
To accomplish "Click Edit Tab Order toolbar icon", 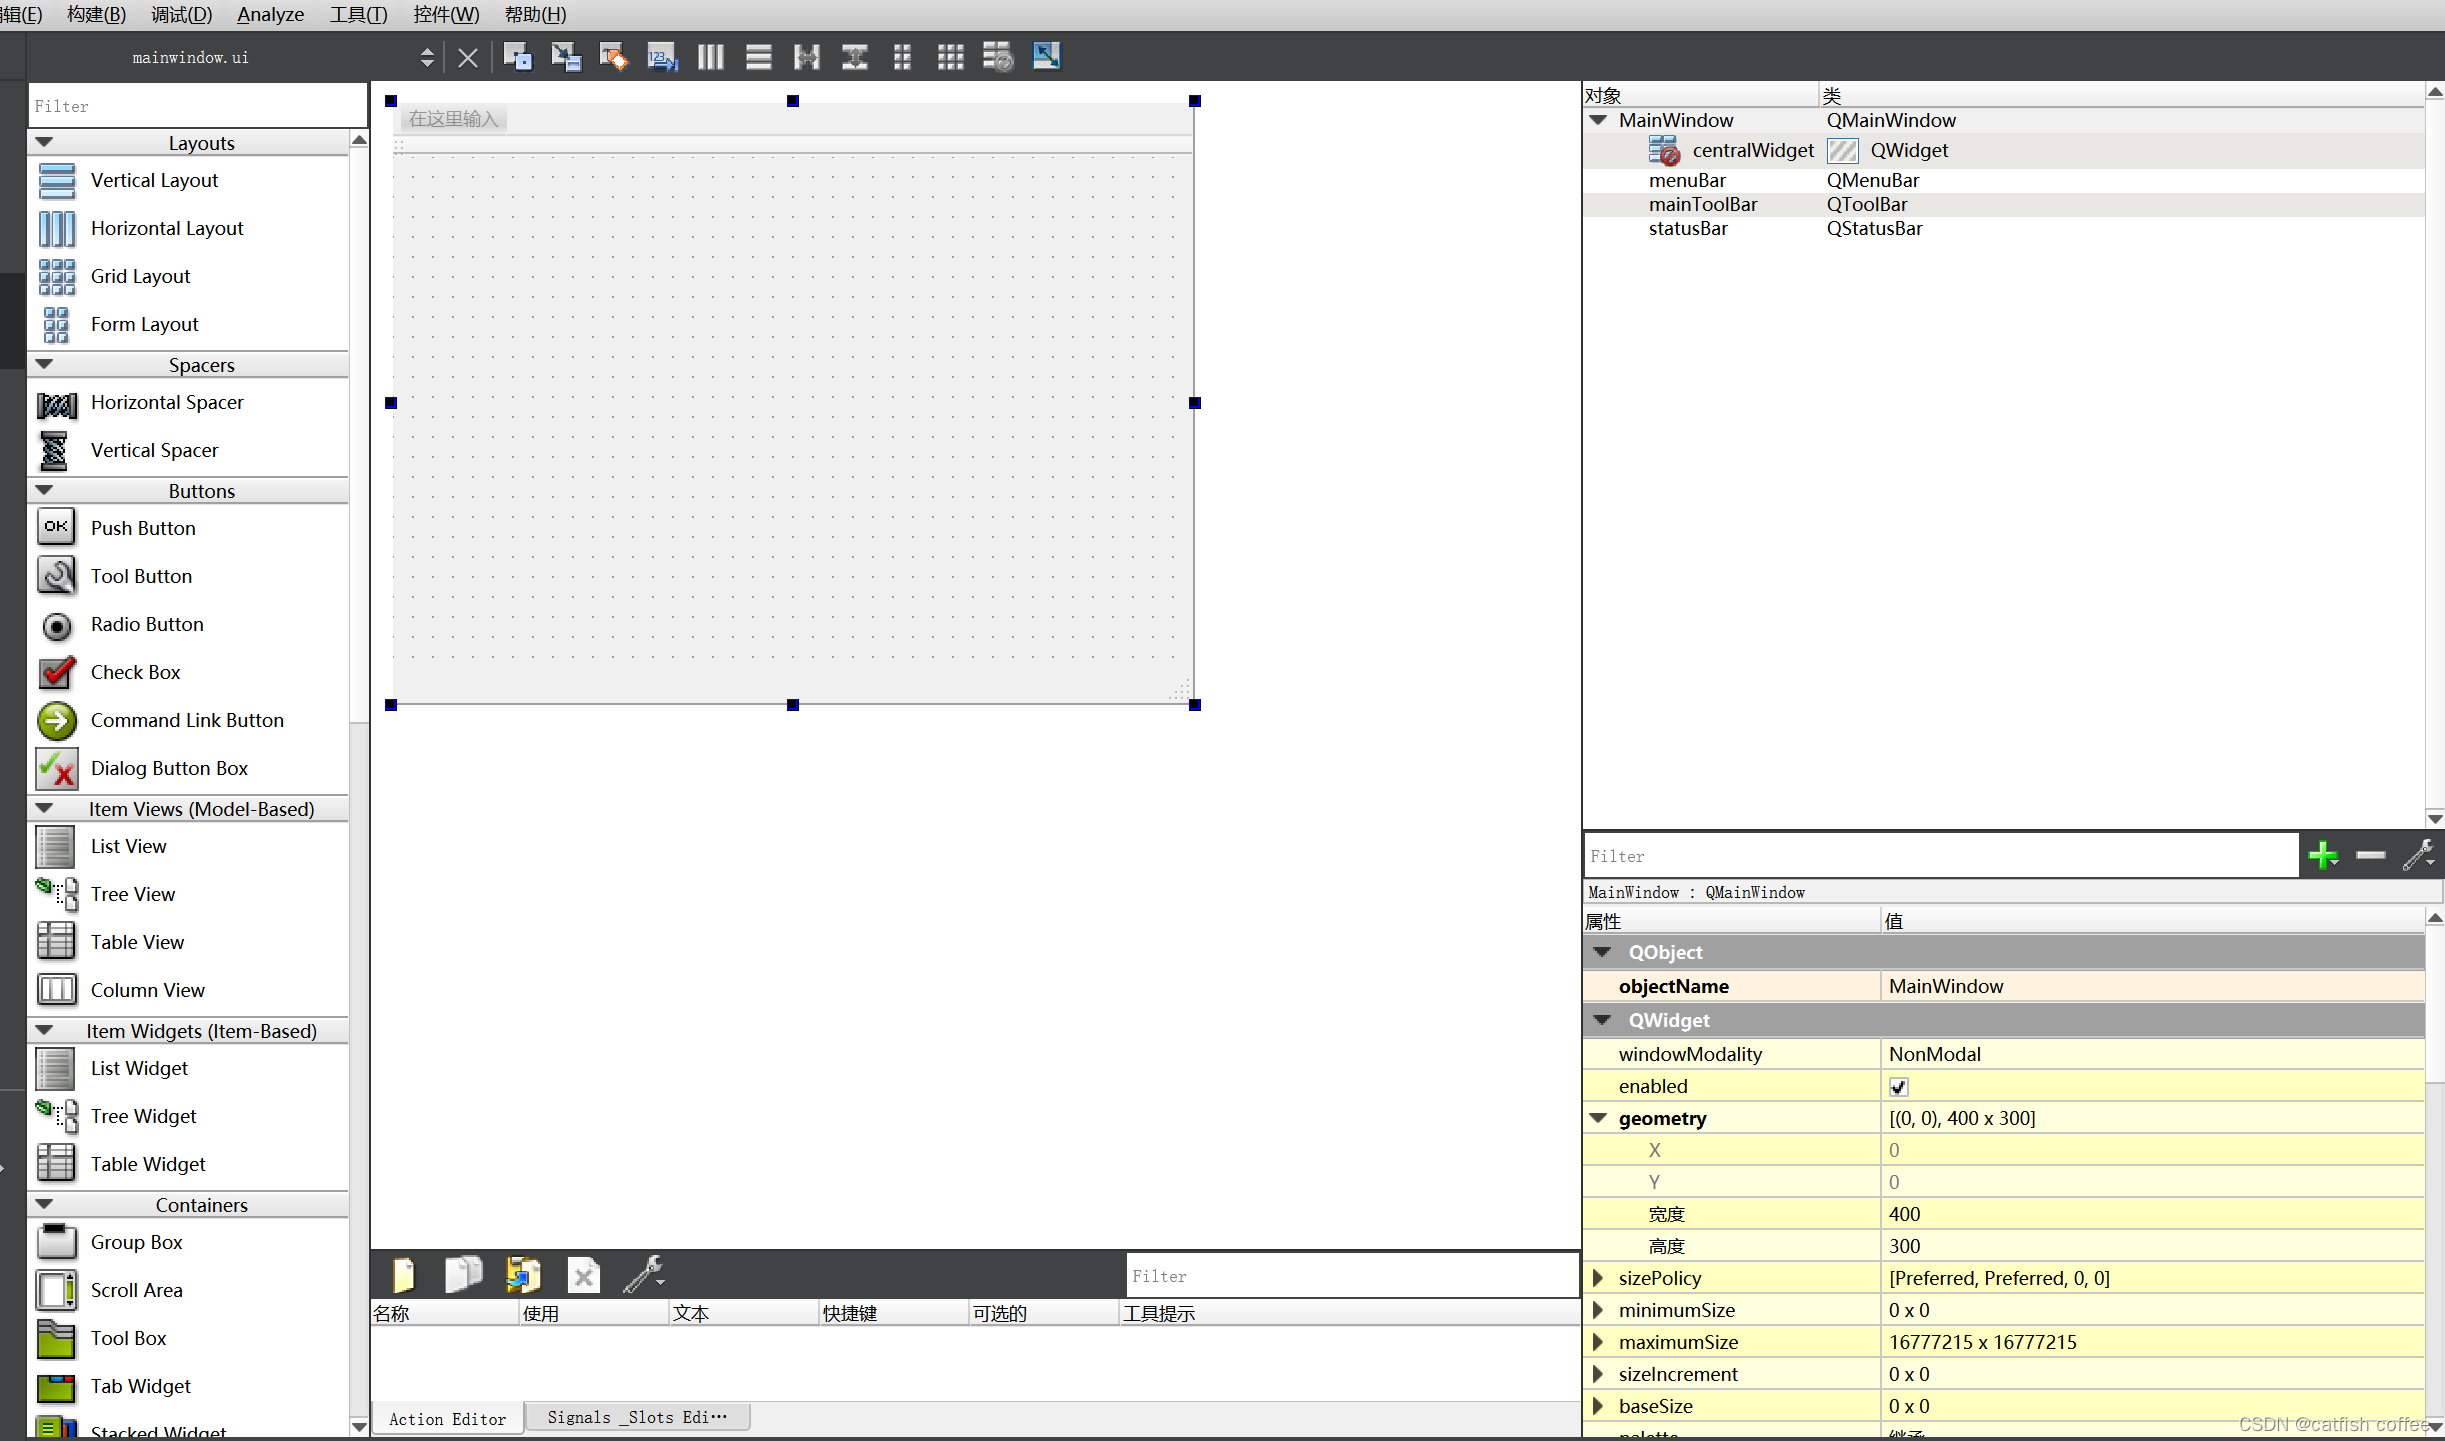I will (661, 57).
